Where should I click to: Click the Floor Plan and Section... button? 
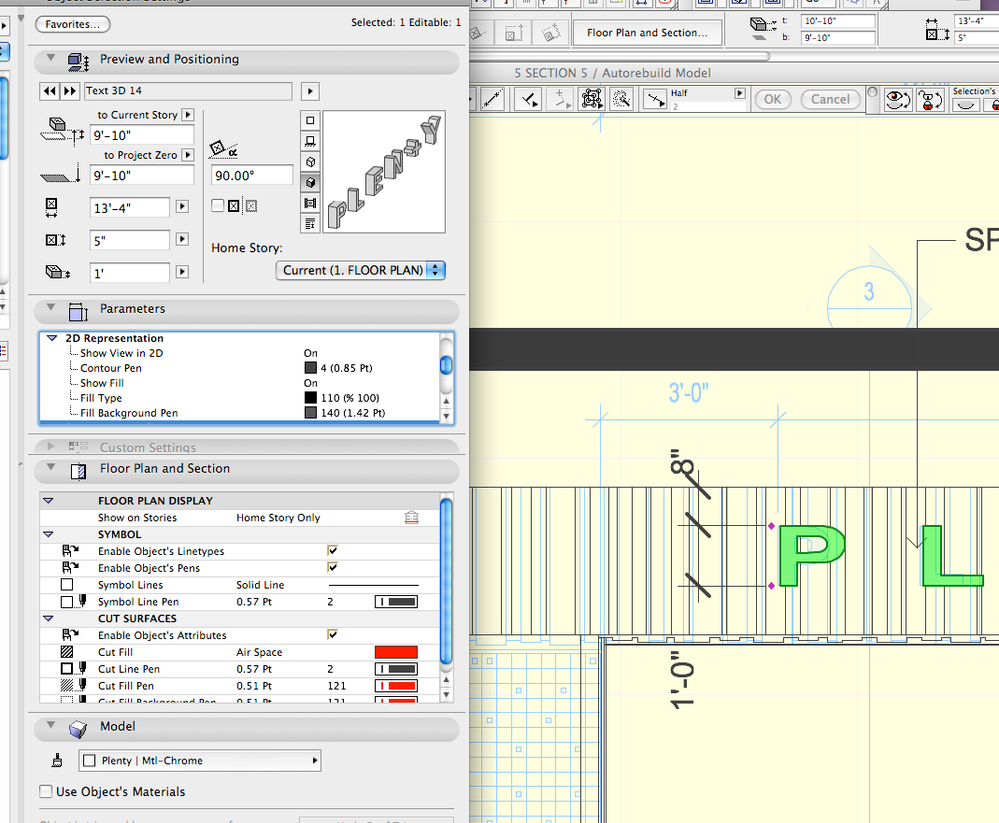pyautogui.click(x=647, y=33)
